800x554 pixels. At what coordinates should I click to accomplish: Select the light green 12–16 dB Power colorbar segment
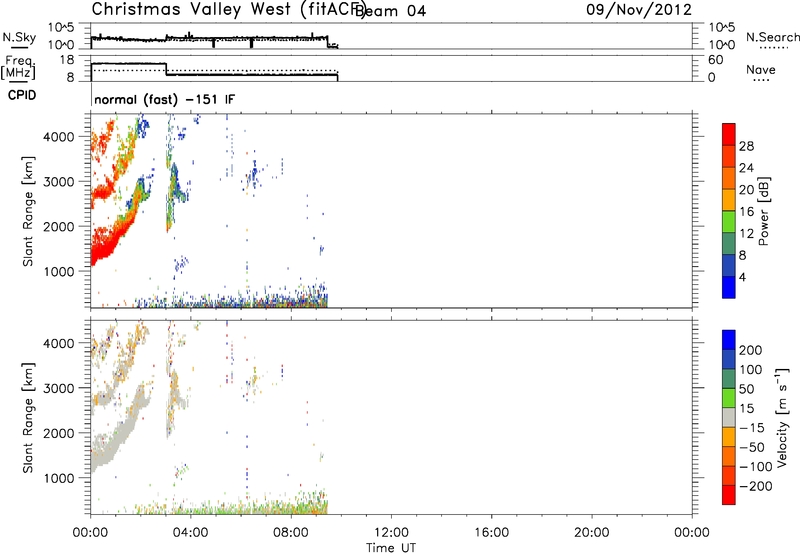[729, 221]
